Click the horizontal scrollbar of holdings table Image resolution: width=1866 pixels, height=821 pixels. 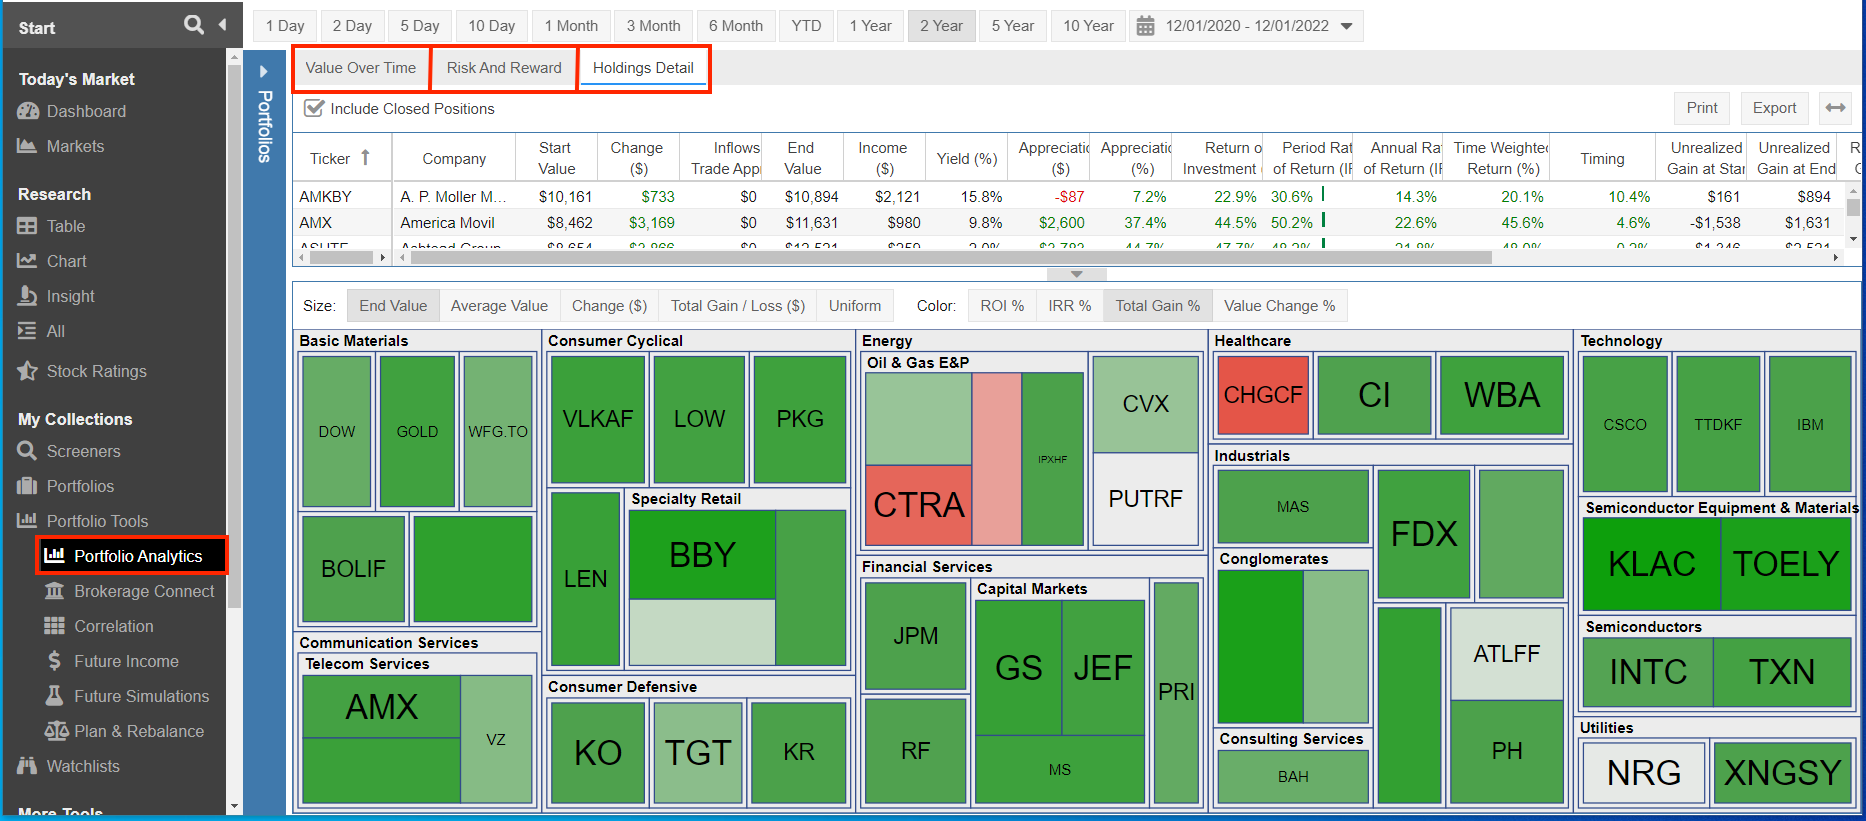coord(950,258)
